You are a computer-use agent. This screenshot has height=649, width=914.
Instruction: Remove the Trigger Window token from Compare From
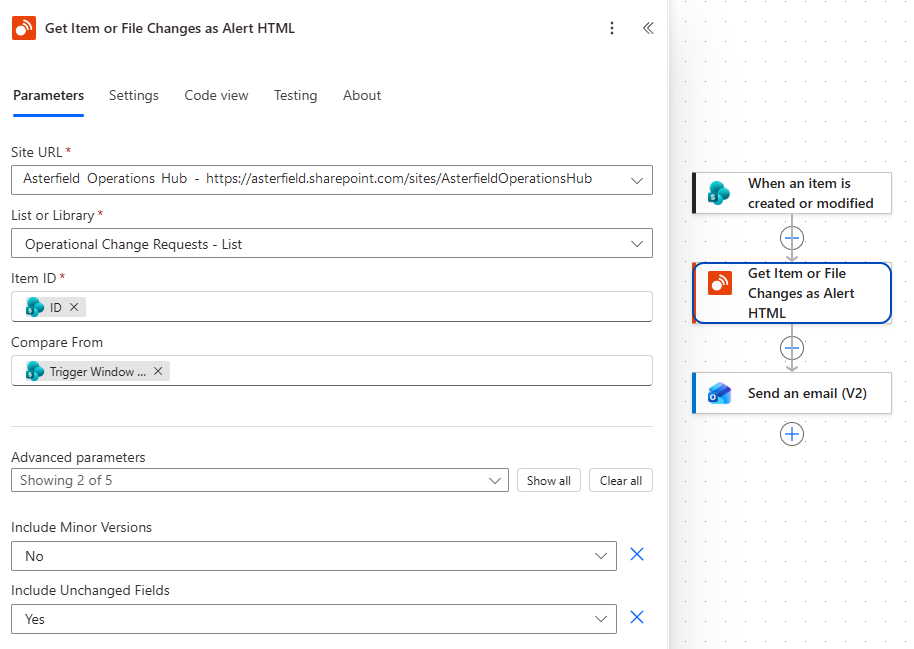tap(158, 371)
